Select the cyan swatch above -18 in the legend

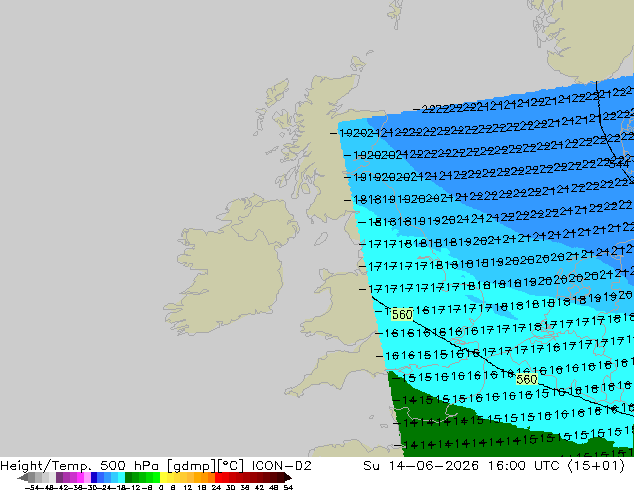(122, 477)
